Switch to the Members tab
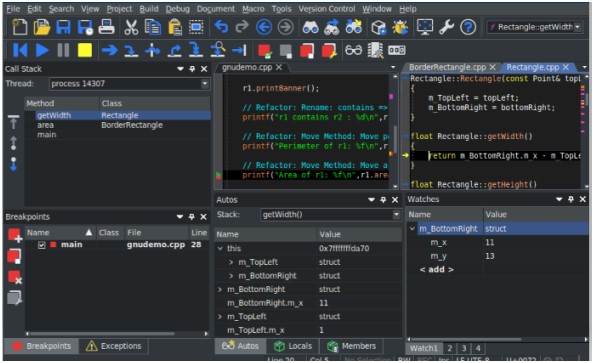 click(352, 346)
